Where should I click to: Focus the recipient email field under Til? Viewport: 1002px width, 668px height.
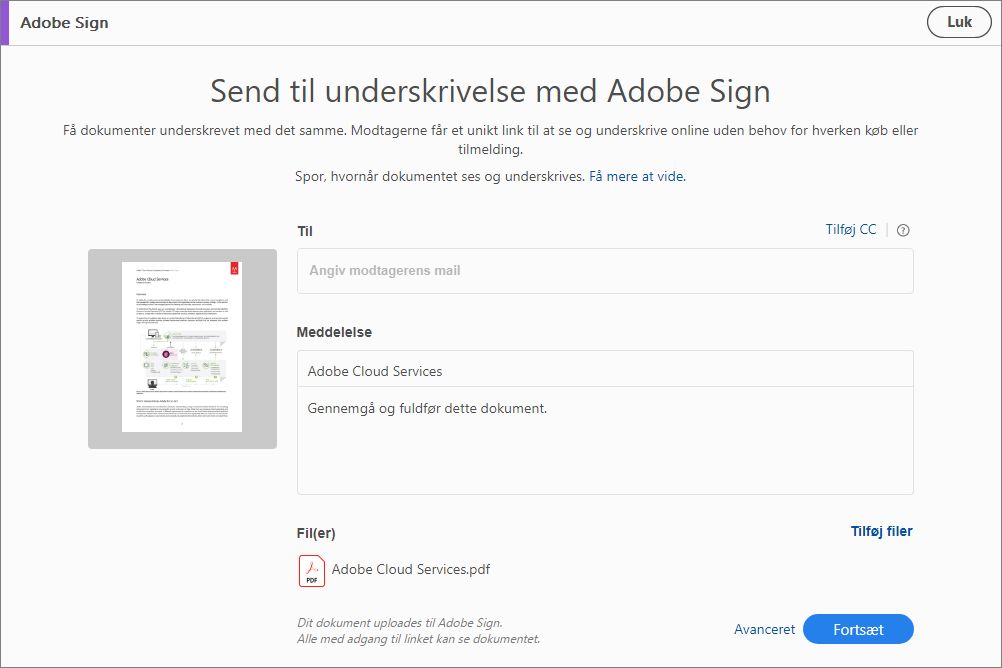(x=604, y=271)
